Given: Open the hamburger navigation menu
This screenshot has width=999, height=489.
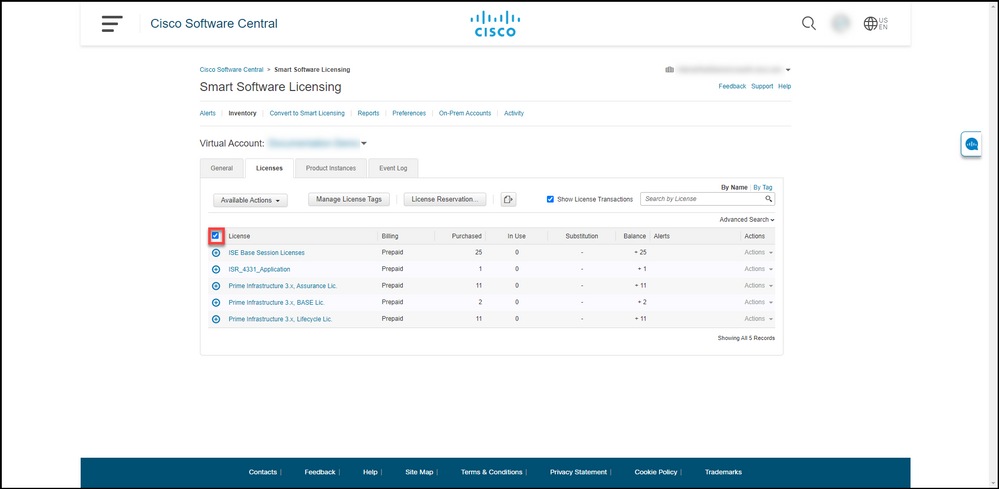Looking at the screenshot, I should (x=111, y=24).
